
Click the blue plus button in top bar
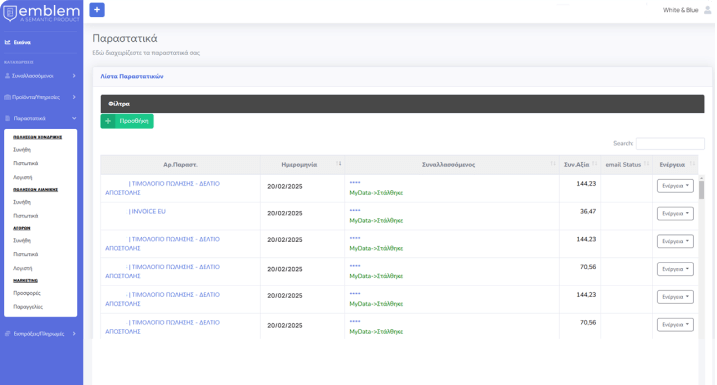coord(97,10)
